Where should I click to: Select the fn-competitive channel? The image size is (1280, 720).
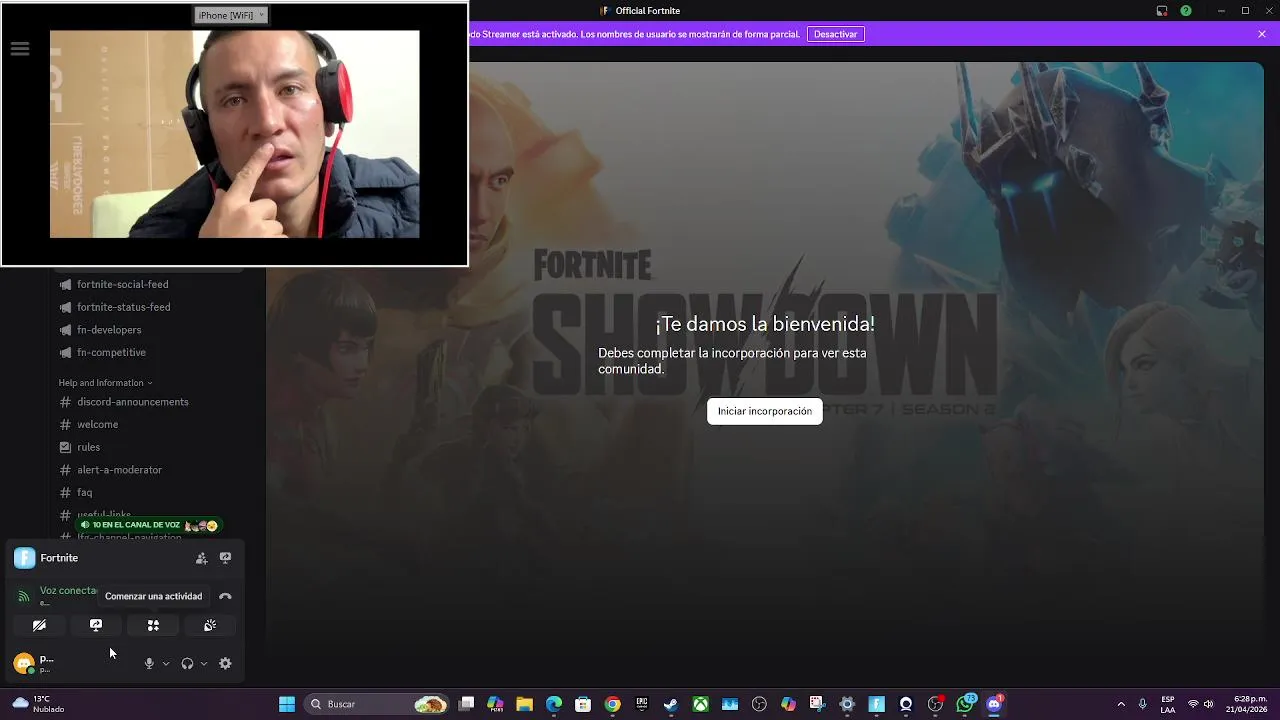[111, 352]
